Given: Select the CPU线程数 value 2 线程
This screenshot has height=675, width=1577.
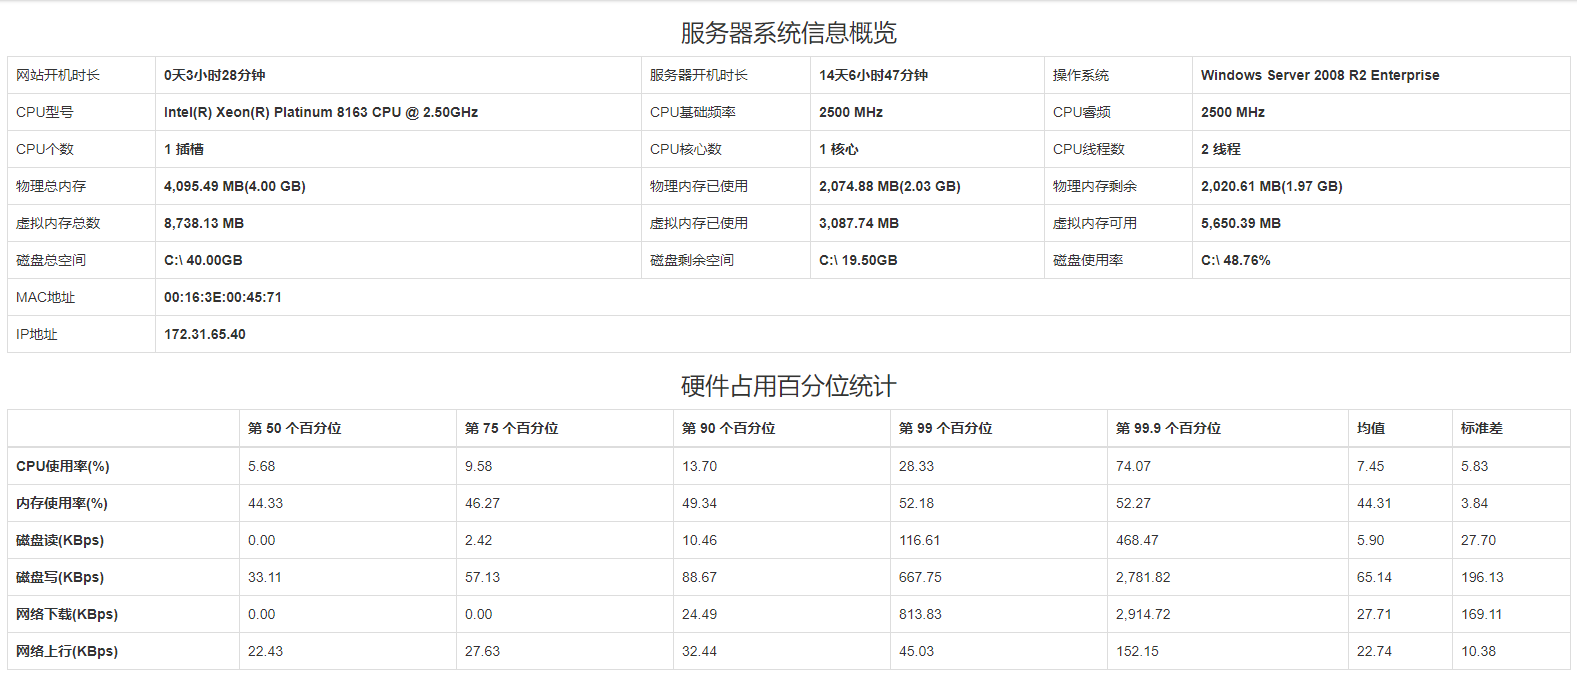Looking at the screenshot, I should [x=1221, y=149].
